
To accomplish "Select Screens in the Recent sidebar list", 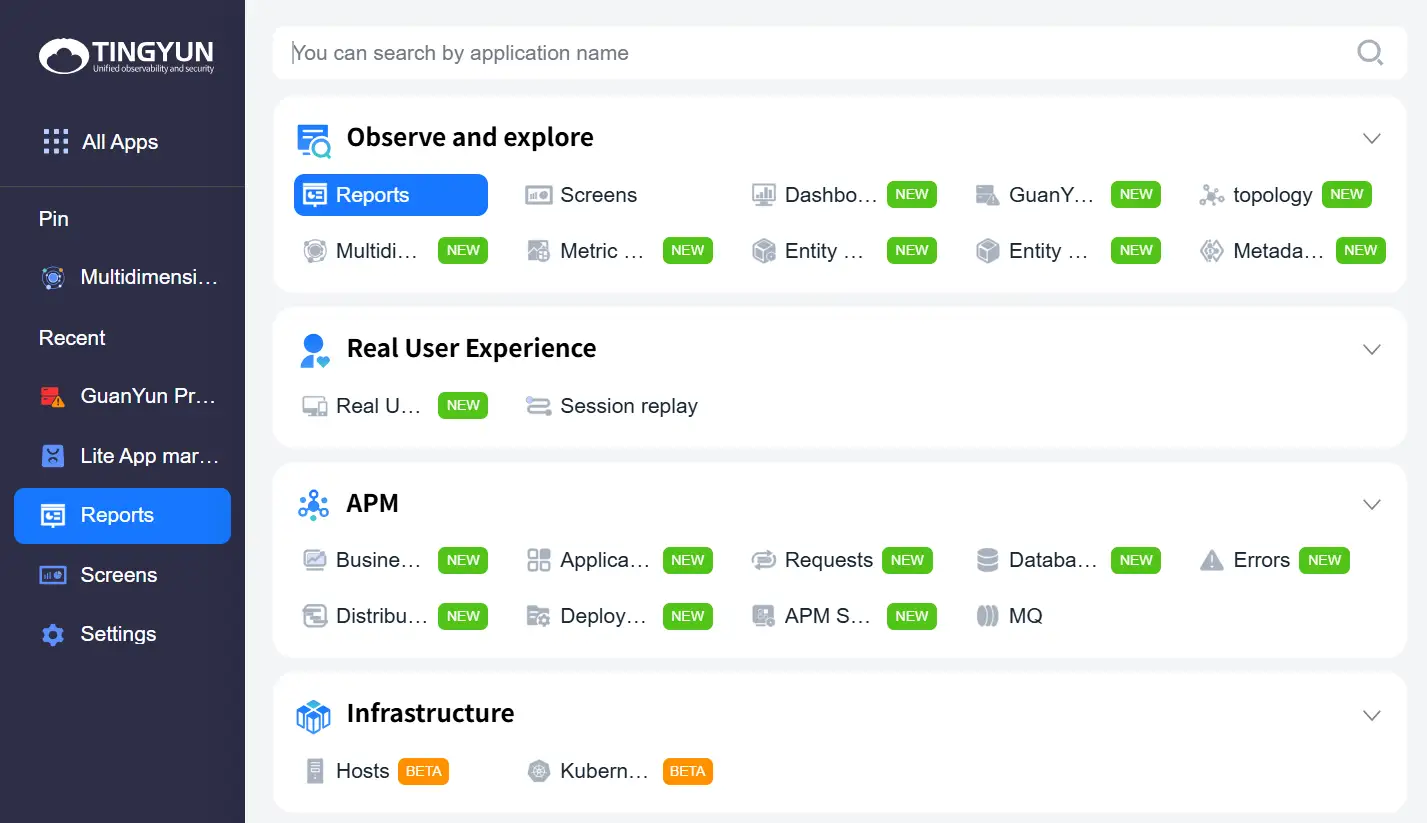I will point(118,575).
